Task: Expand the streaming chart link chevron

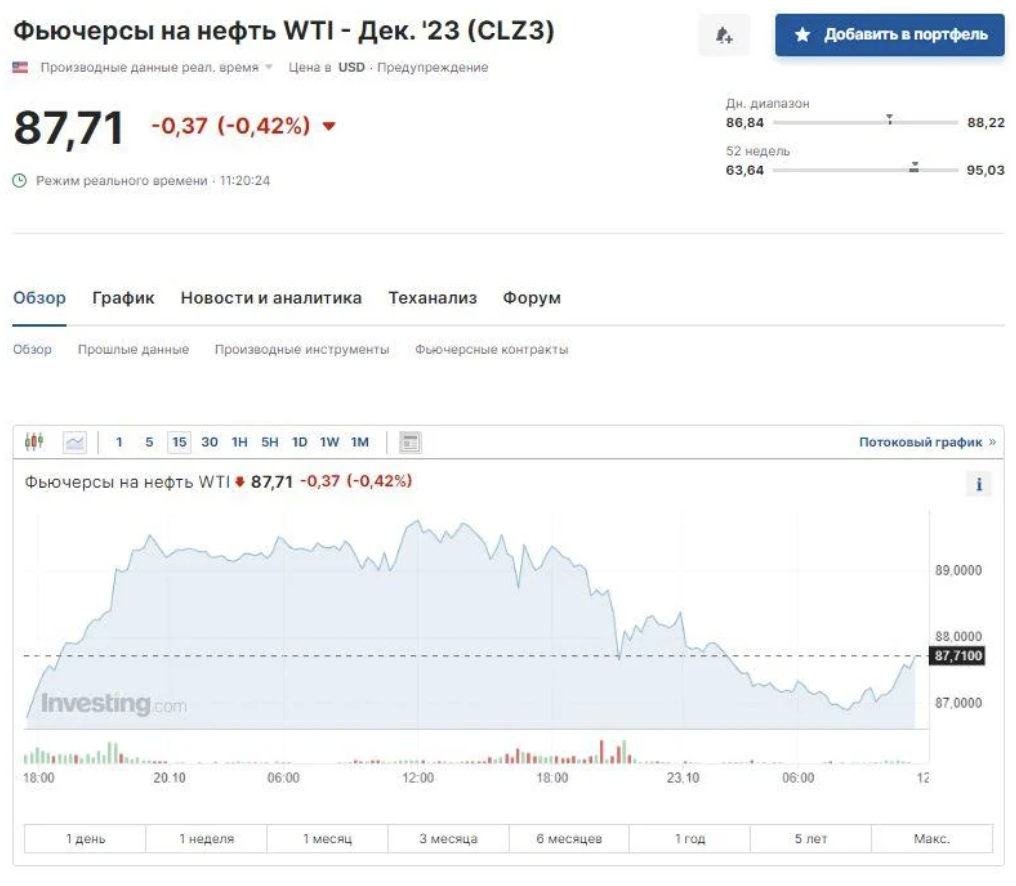Action: [992, 442]
